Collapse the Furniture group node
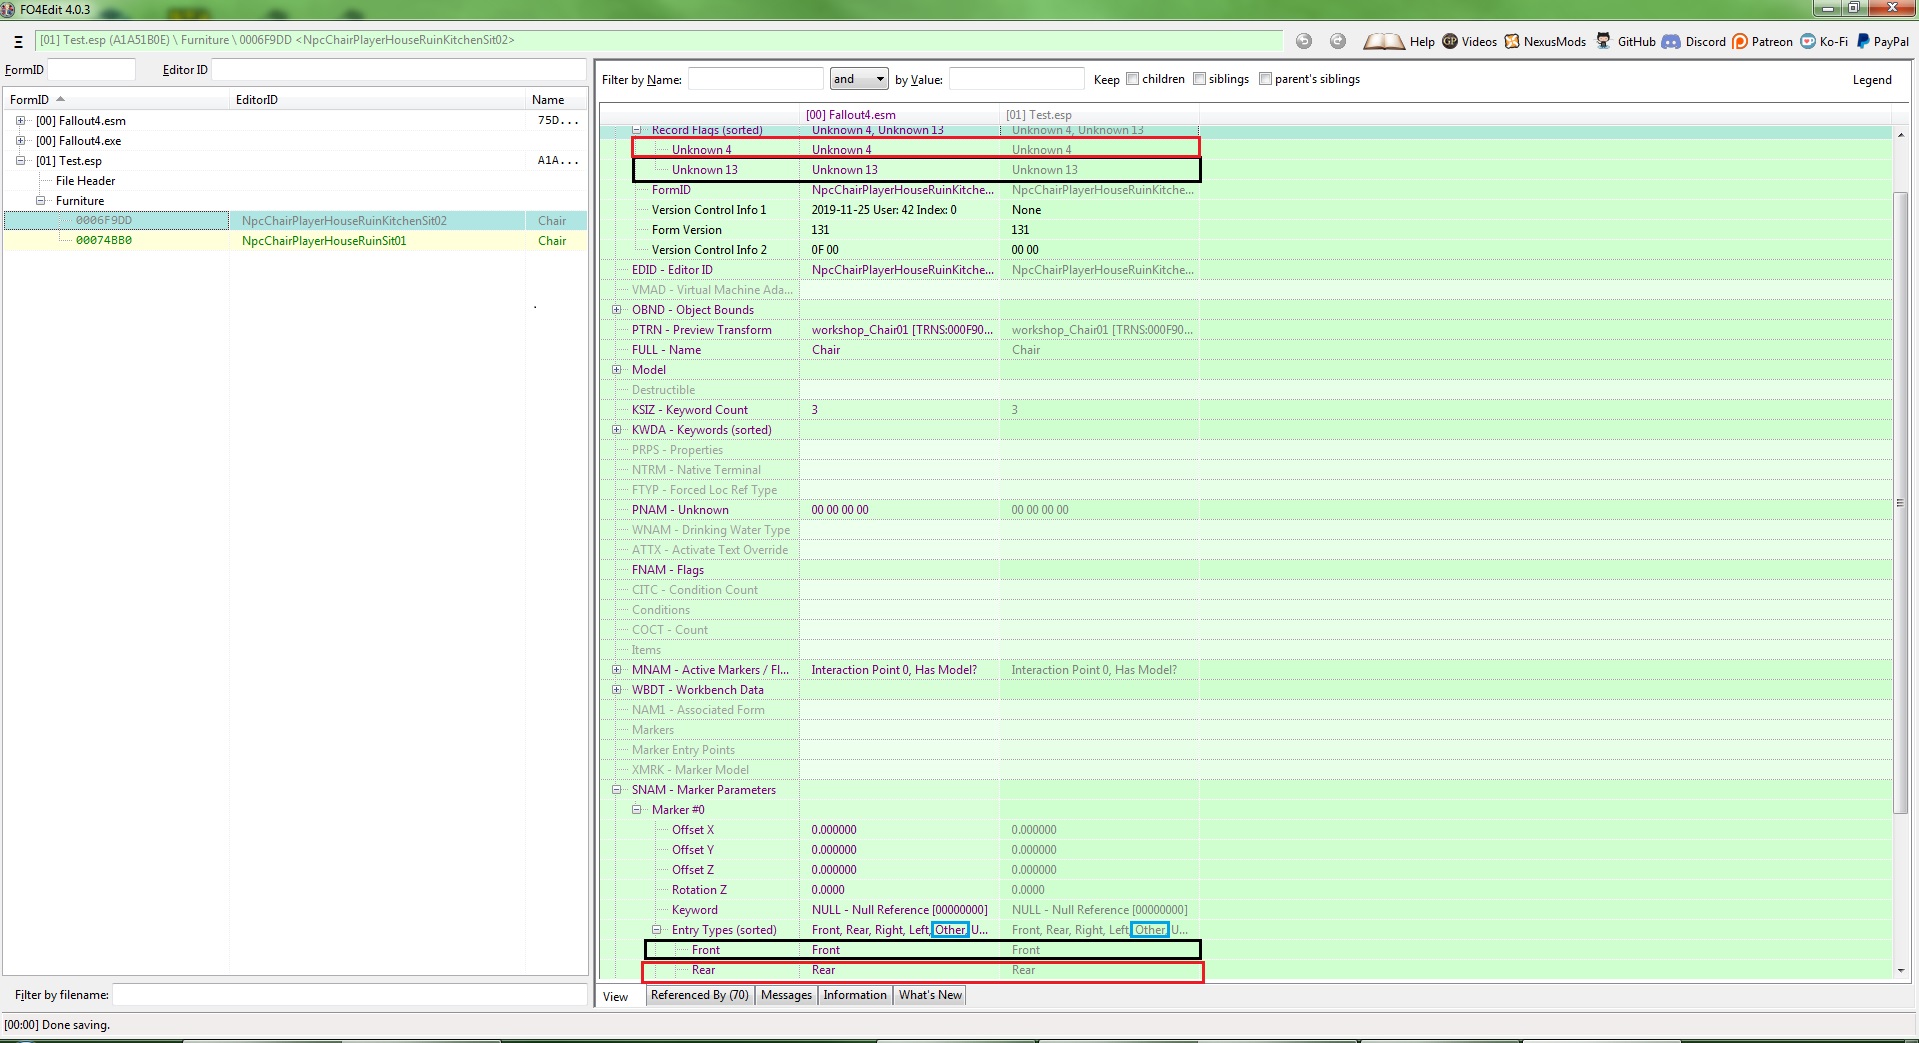Screen dimensions: 1919x1043 [40, 201]
